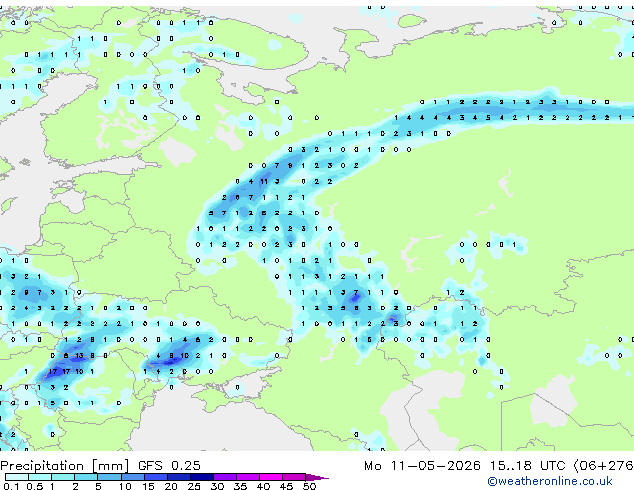Click the 0.5–1 mm legend color box

40,477
